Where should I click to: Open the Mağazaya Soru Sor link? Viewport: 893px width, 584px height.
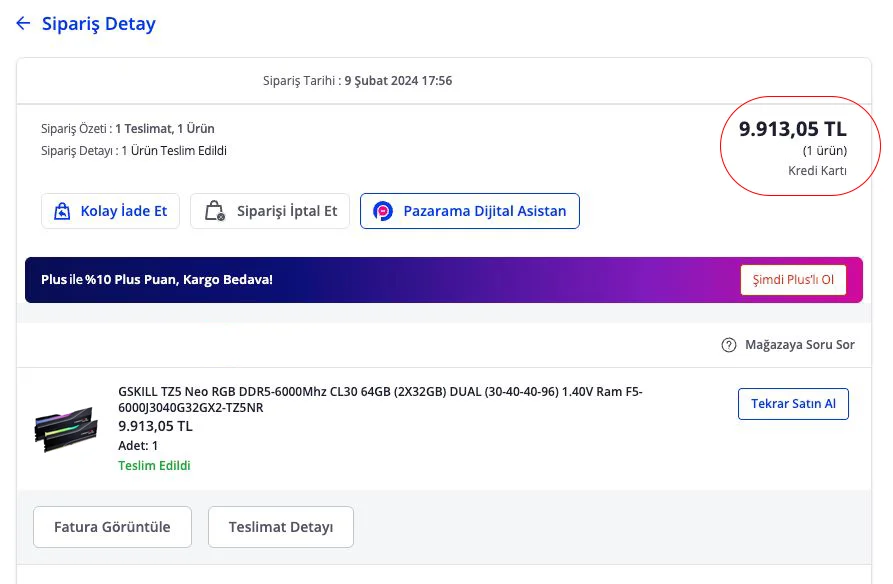click(799, 345)
